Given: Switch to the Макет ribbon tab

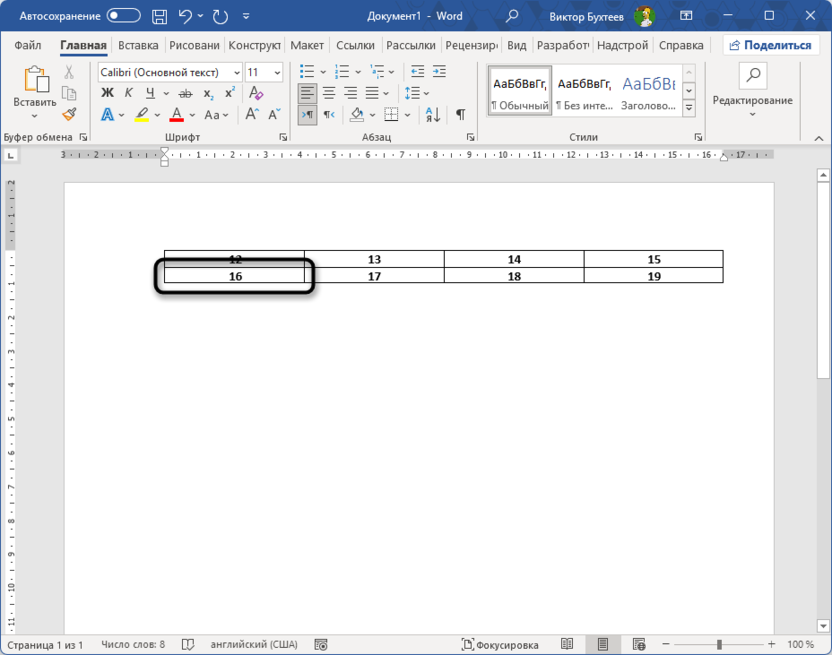Looking at the screenshot, I should point(307,45).
